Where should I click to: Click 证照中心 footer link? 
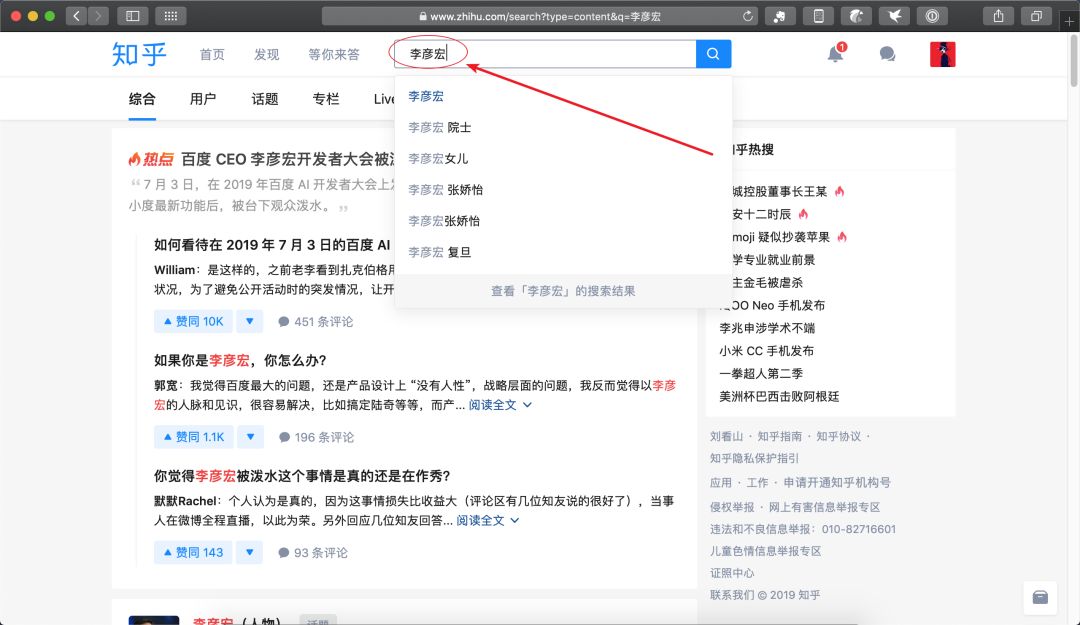point(732,573)
